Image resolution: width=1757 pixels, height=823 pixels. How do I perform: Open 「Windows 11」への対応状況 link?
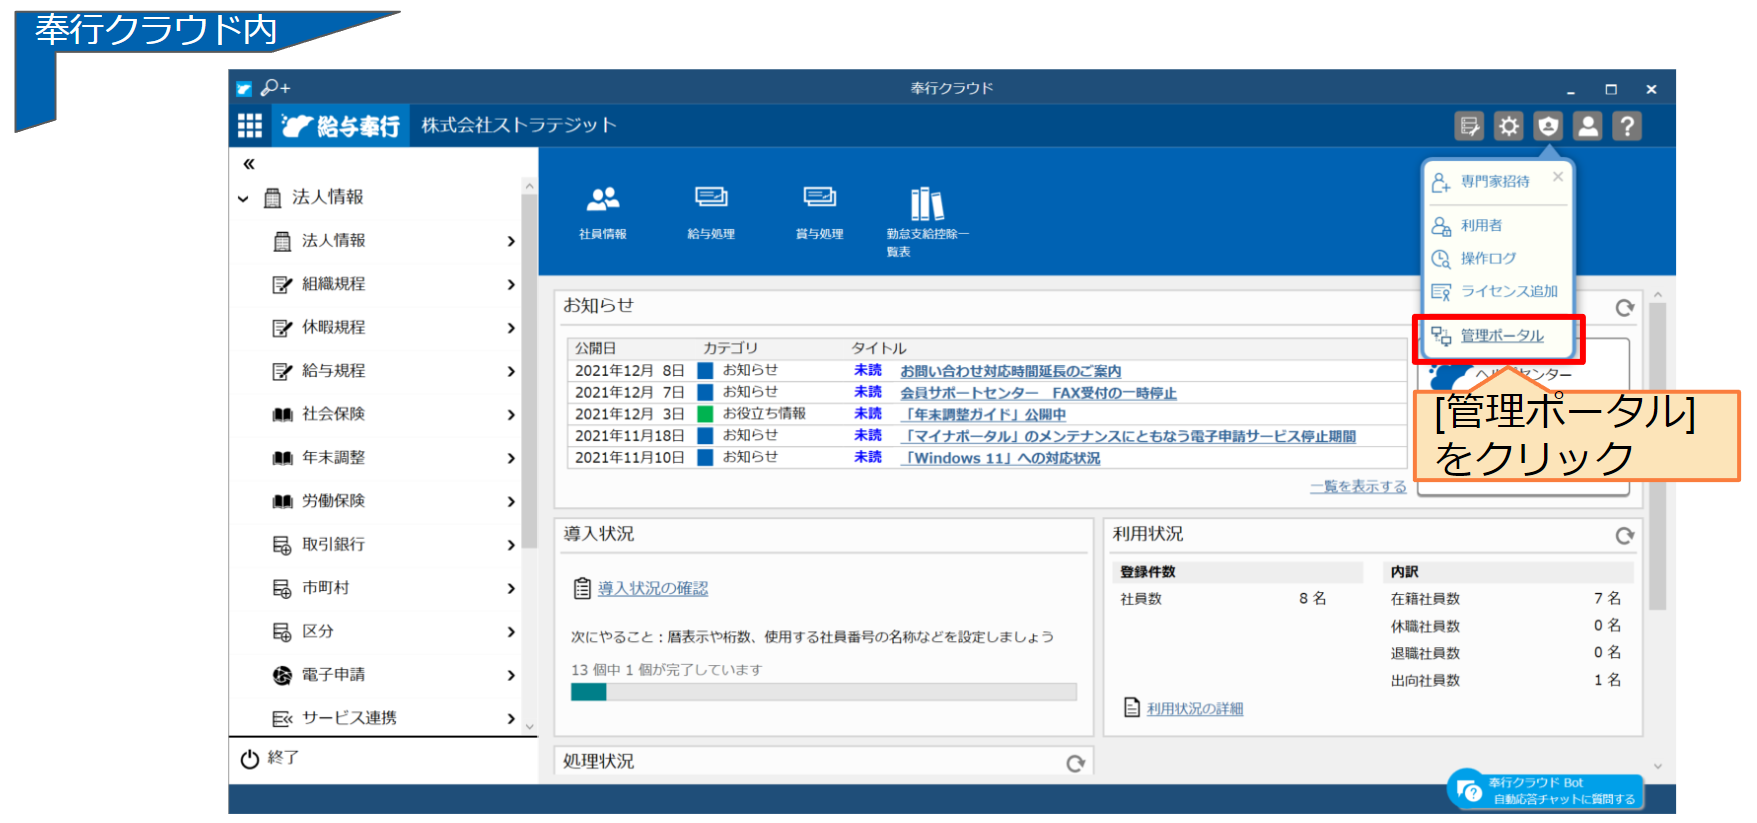coord(1000,458)
